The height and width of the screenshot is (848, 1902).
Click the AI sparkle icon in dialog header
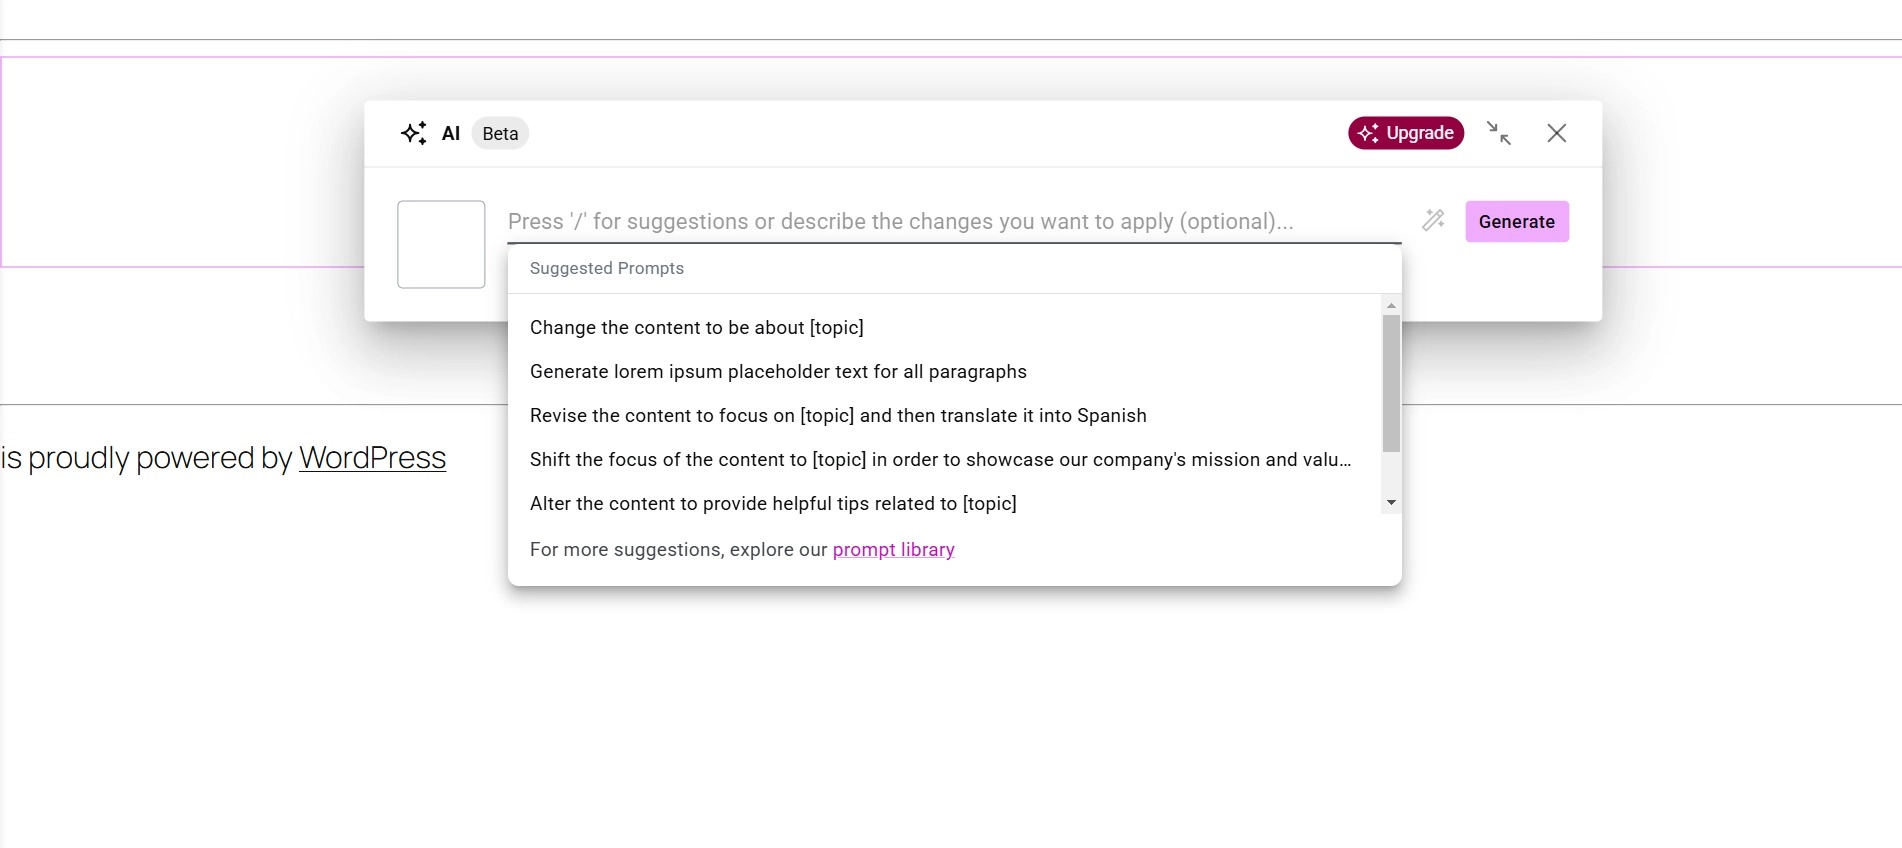(x=414, y=133)
